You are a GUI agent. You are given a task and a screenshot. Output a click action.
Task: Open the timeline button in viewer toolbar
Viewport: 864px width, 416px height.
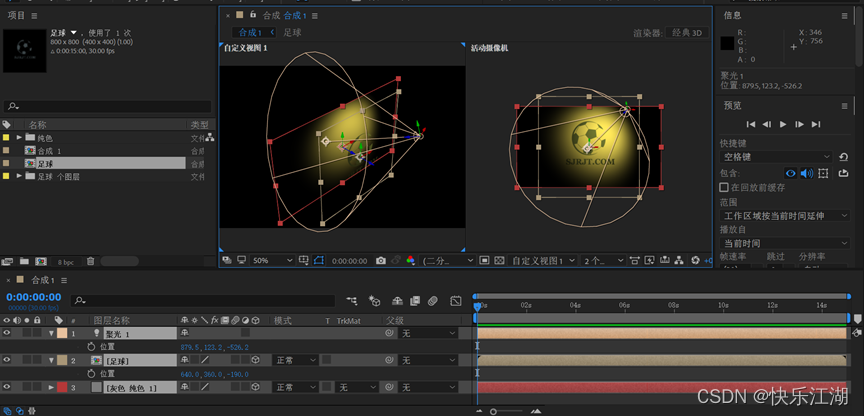point(664,260)
